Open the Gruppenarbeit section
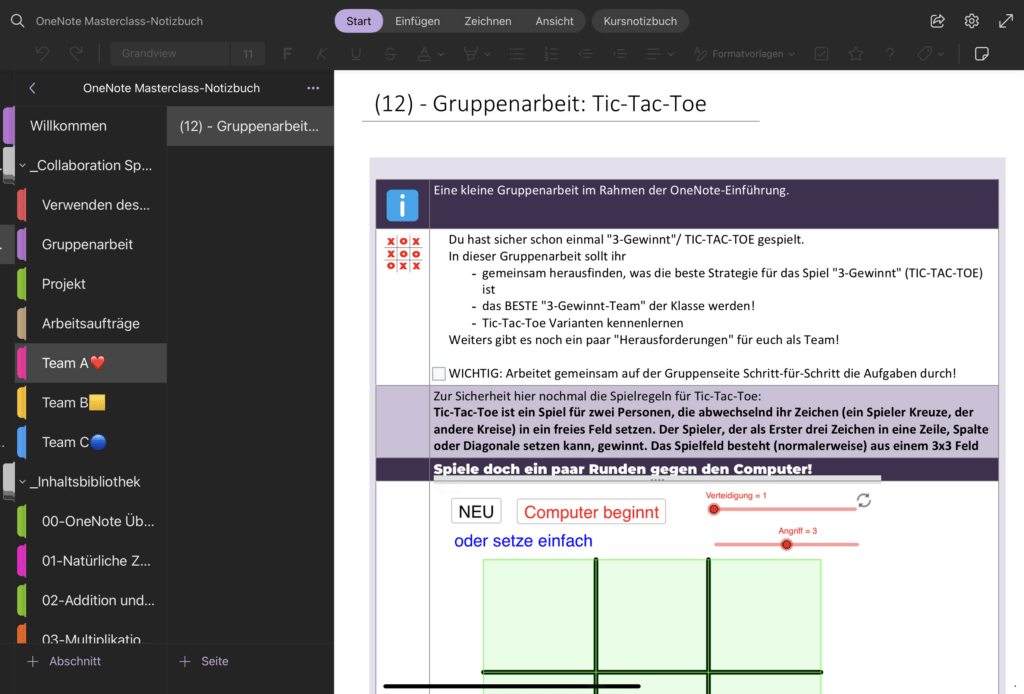The image size is (1024, 694). pyautogui.click(x=91, y=244)
